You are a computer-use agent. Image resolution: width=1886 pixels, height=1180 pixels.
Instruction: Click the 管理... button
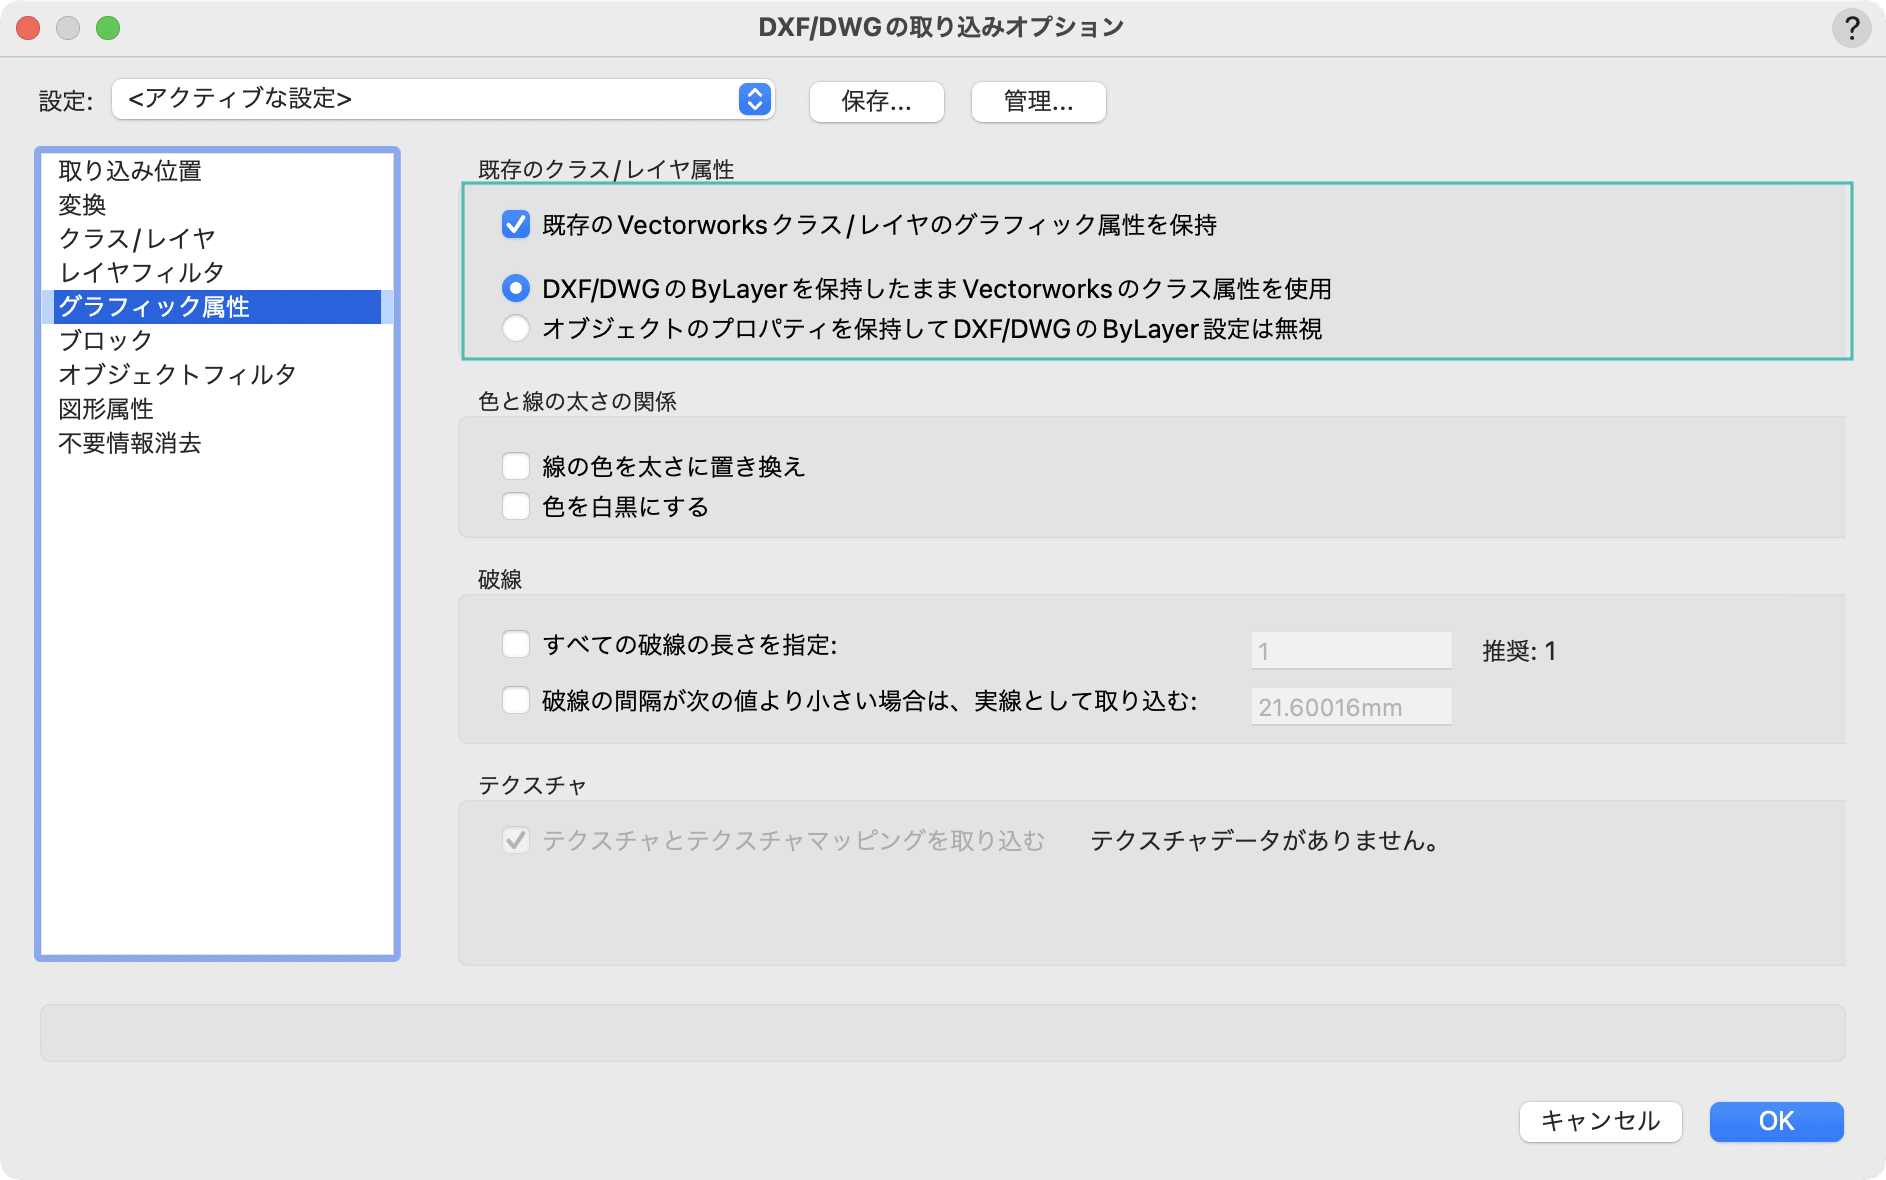pyautogui.click(x=1039, y=101)
